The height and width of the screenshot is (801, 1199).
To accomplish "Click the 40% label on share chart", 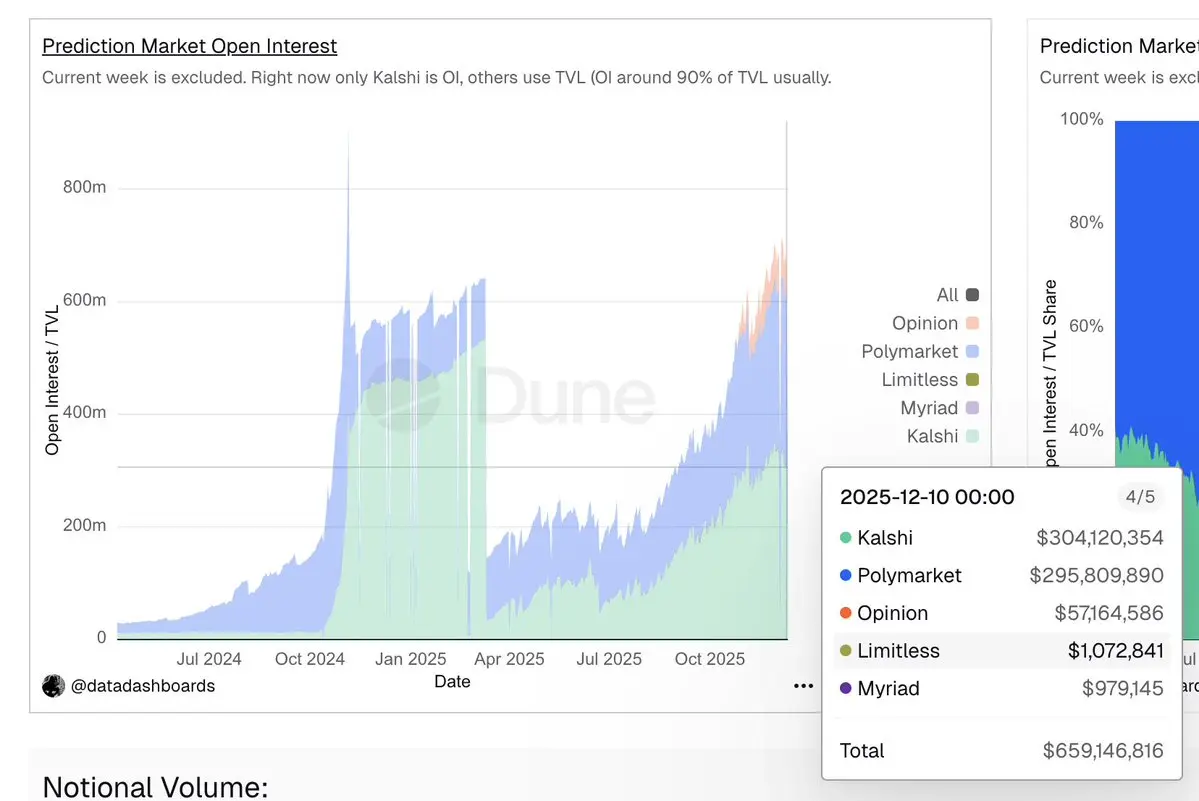I will (x=1086, y=430).
